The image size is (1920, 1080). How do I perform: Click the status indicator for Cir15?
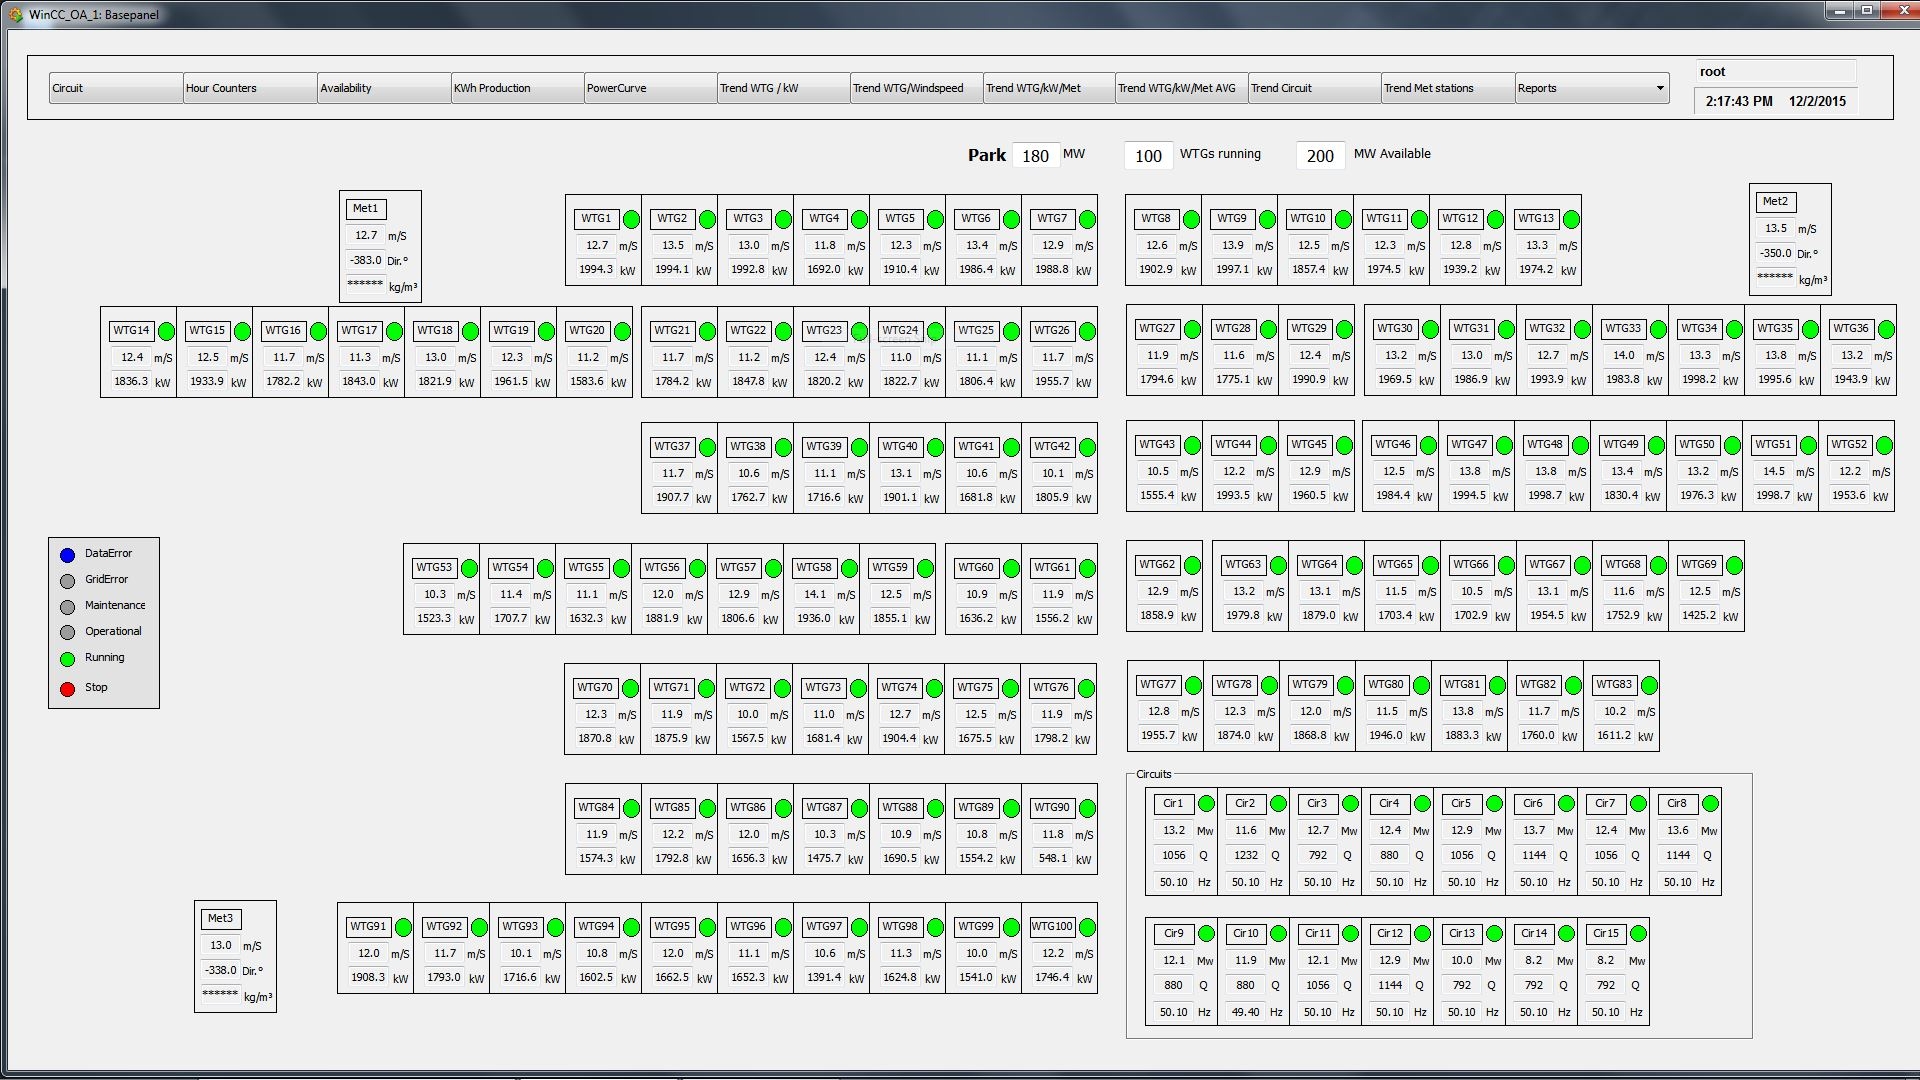(x=1638, y=934)
